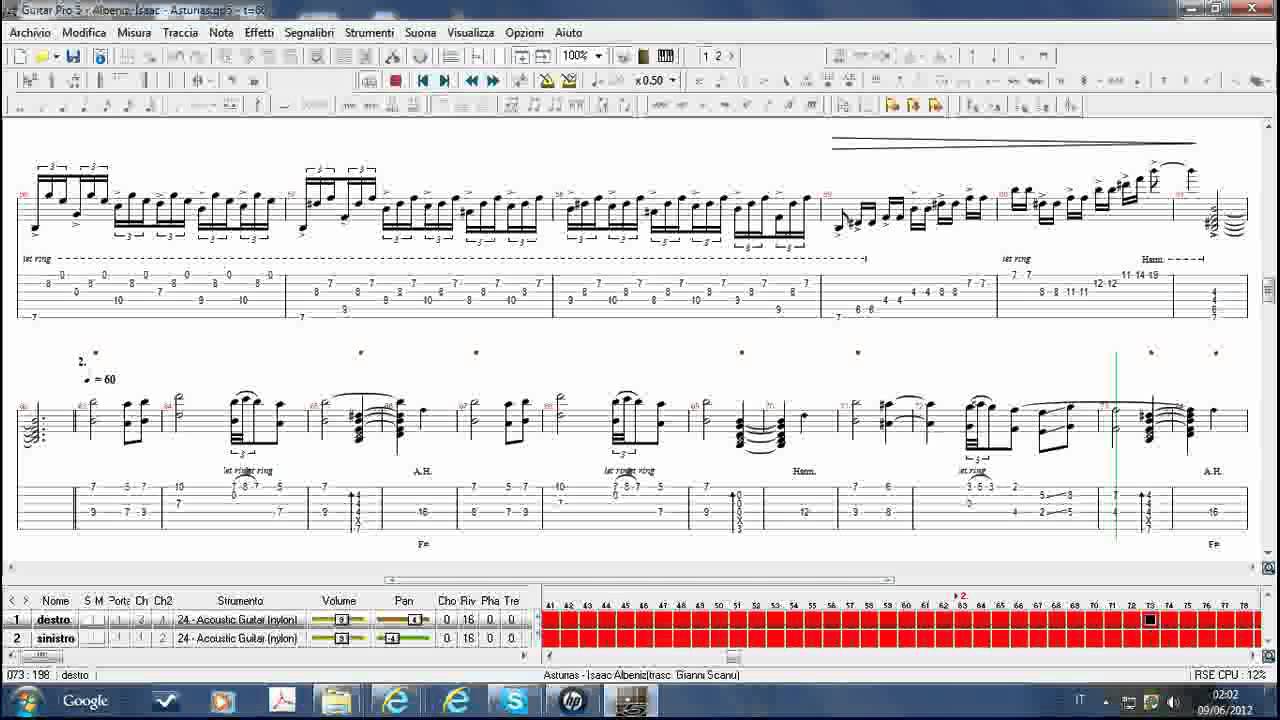Click the third orange marker folder icon
Screen dimensions: 1280x720
tap(936, 105)
